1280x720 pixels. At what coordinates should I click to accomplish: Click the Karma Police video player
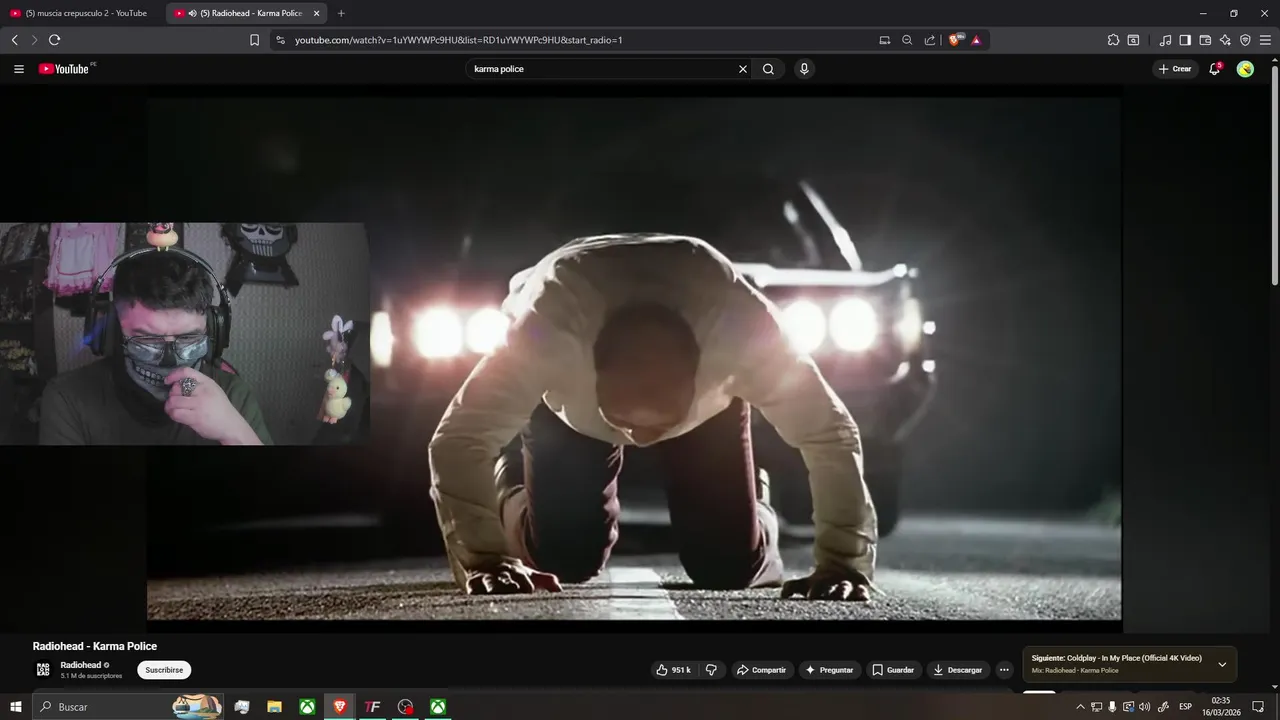pyautogui.click(x=634, y=358)
